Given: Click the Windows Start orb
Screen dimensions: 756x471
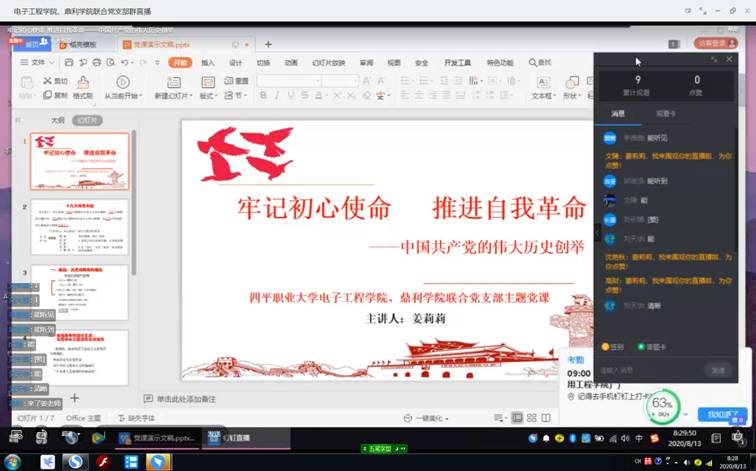Looking at the screenshot, I should pos(13,461).
